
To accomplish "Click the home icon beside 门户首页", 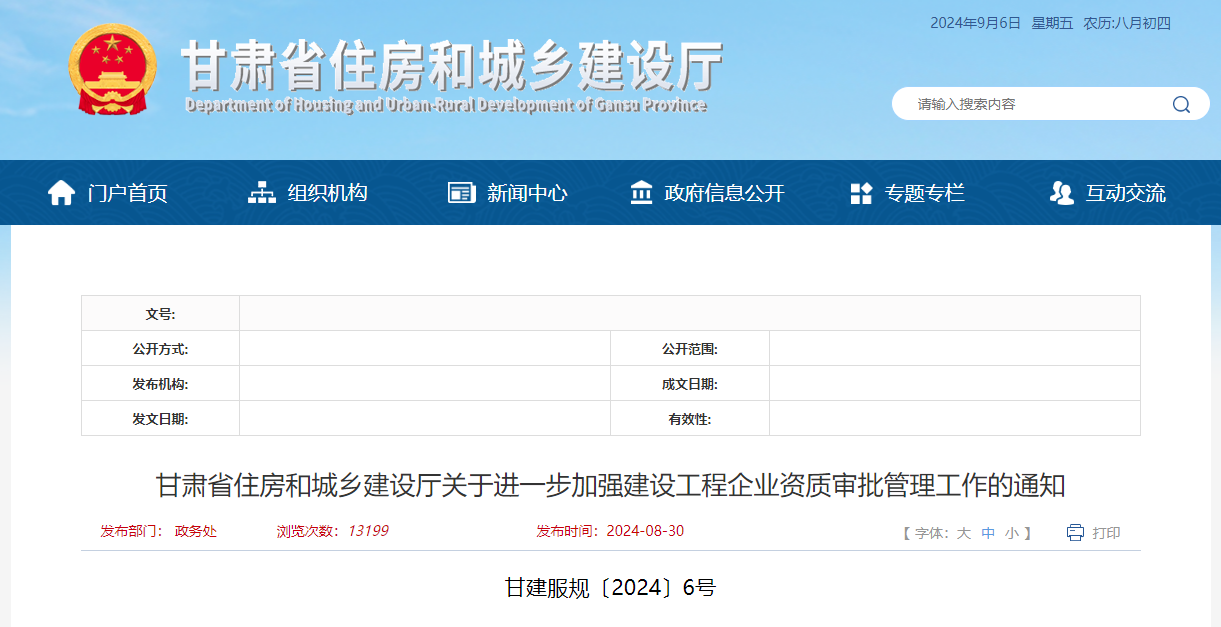I will (x=60, y=192).
